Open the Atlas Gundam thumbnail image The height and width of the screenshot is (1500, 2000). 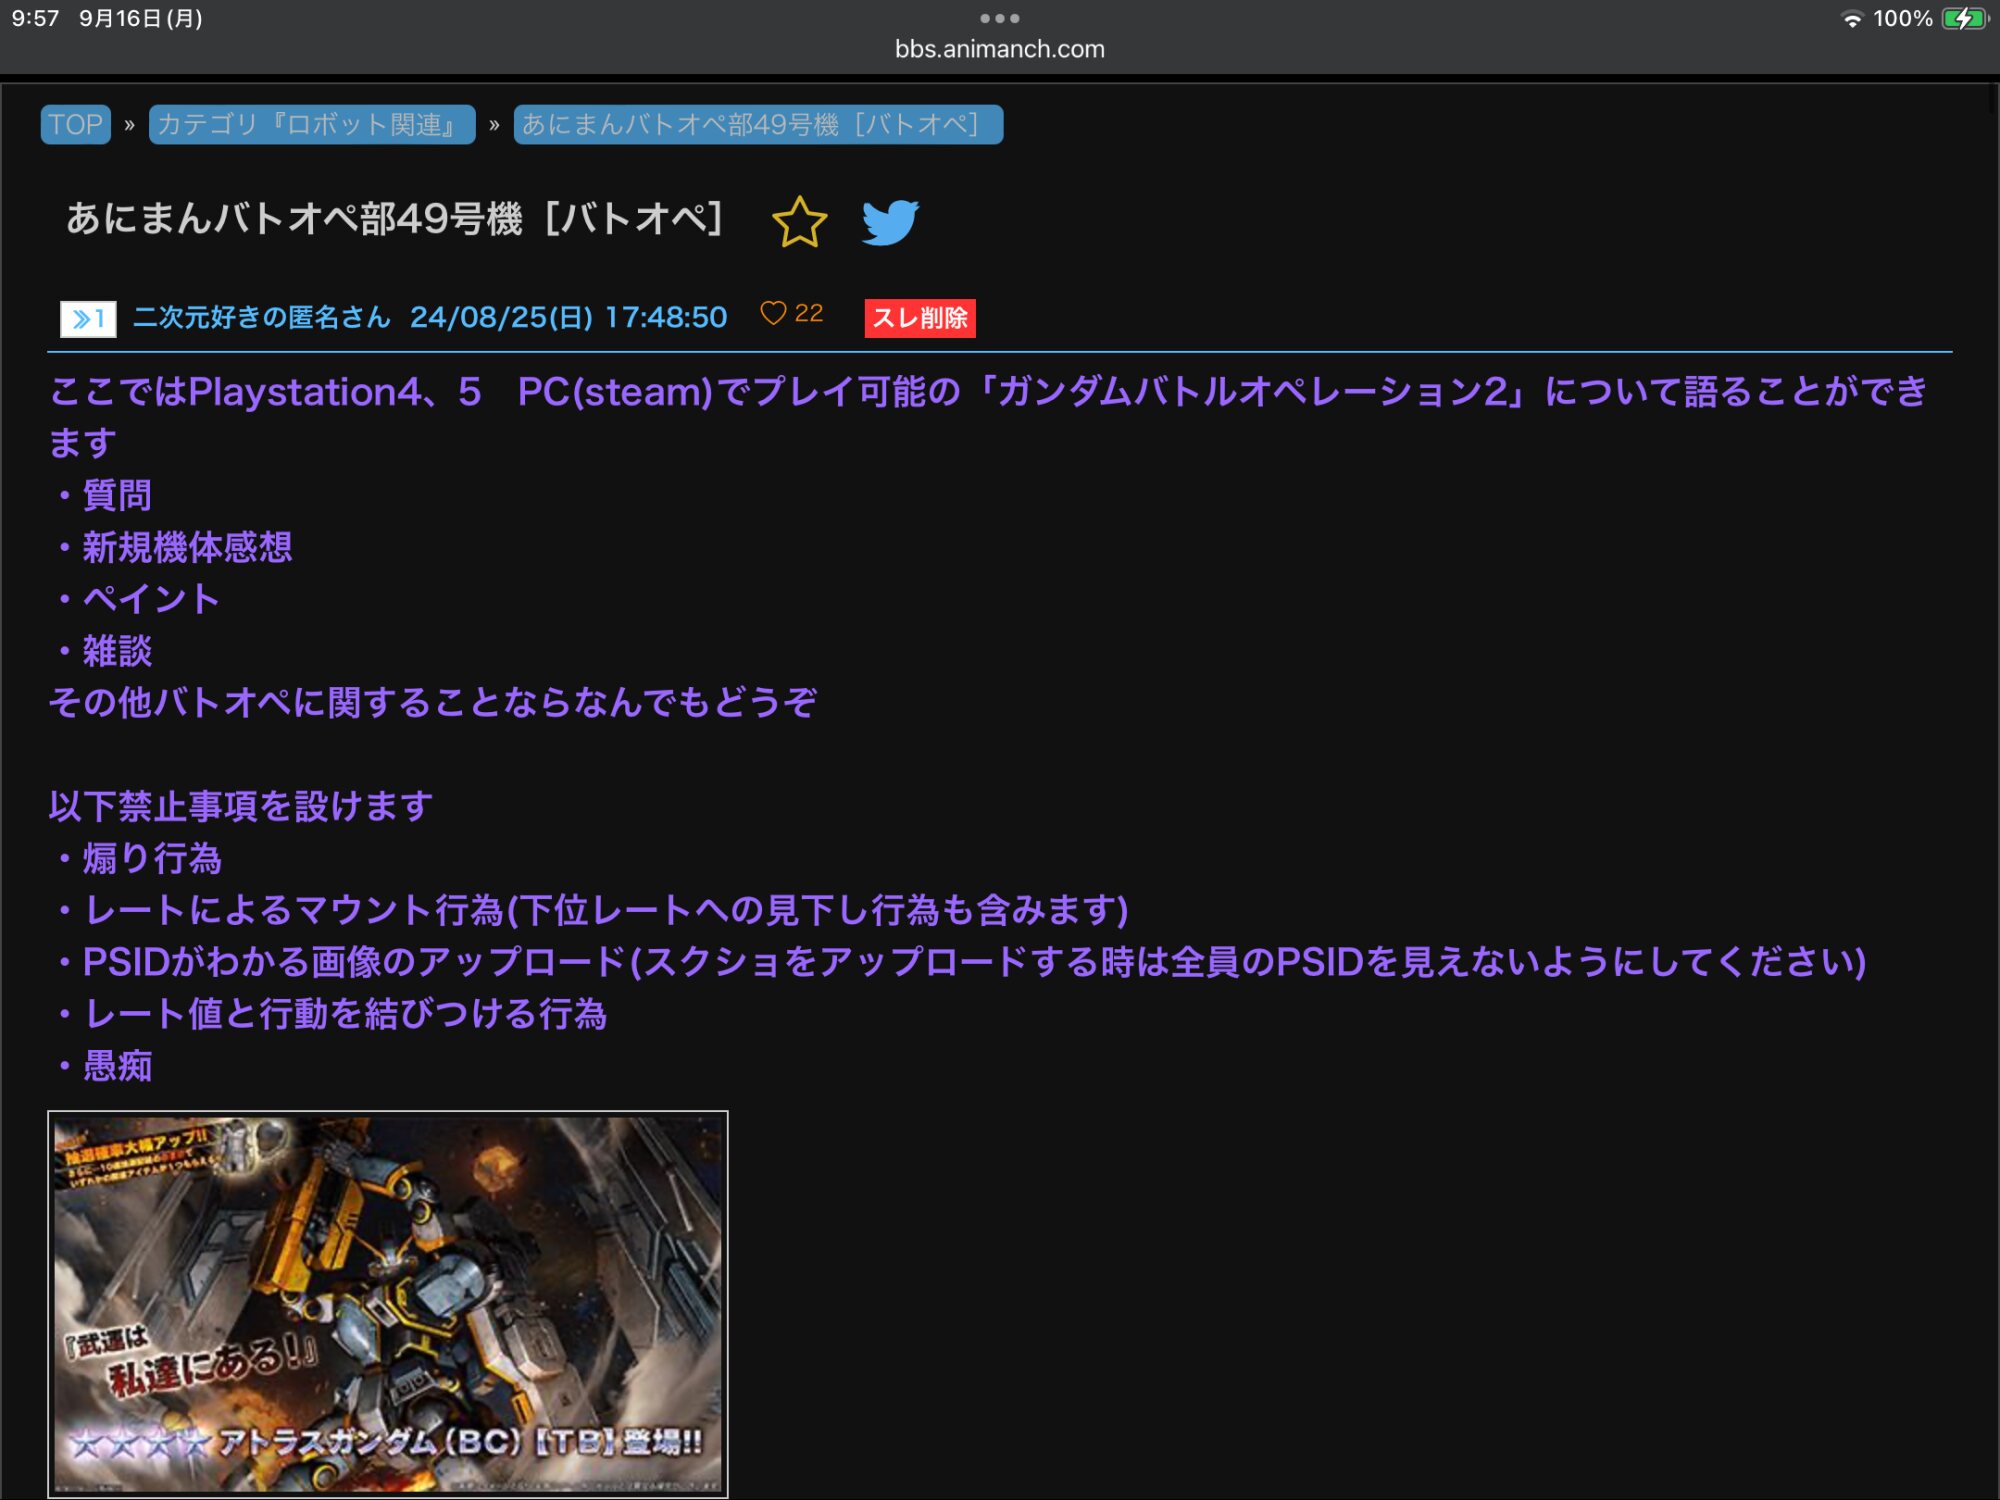coord(388,1303)
